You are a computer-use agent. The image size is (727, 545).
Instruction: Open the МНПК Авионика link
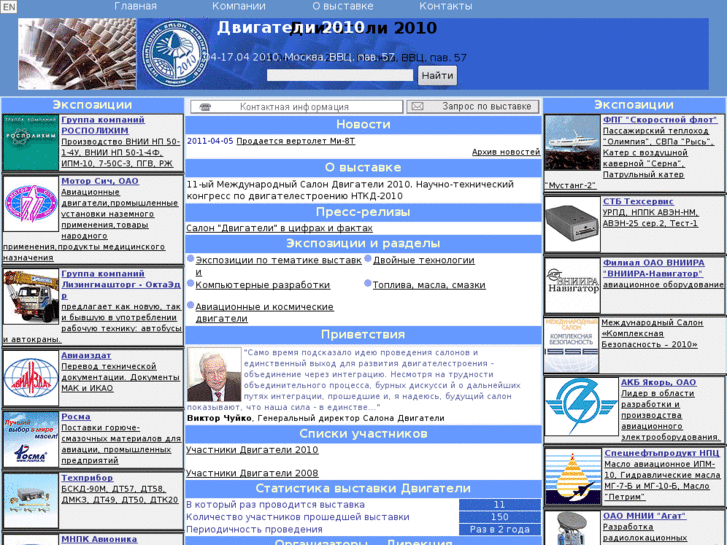[99, 539]
